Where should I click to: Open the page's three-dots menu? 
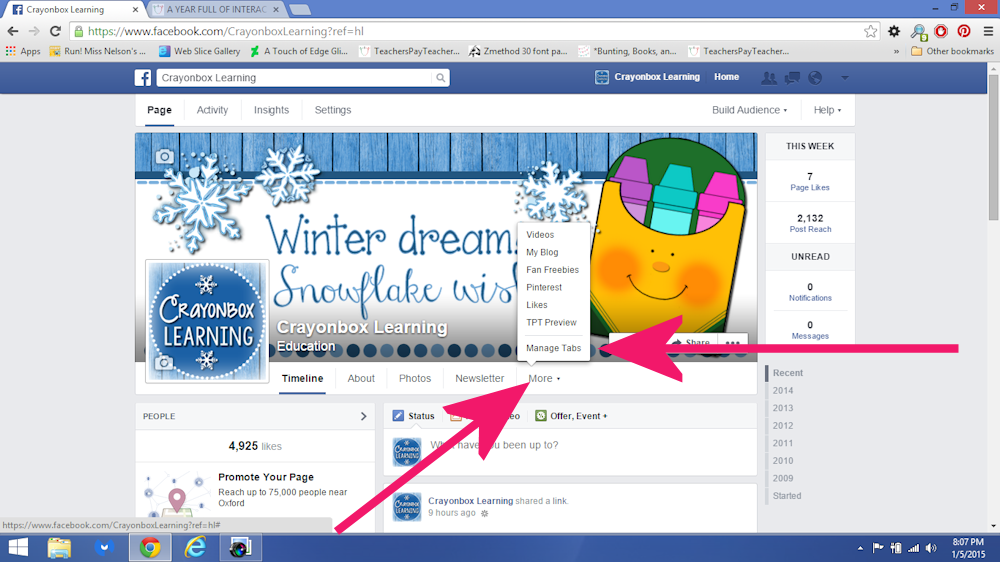(x=733, y=343)
